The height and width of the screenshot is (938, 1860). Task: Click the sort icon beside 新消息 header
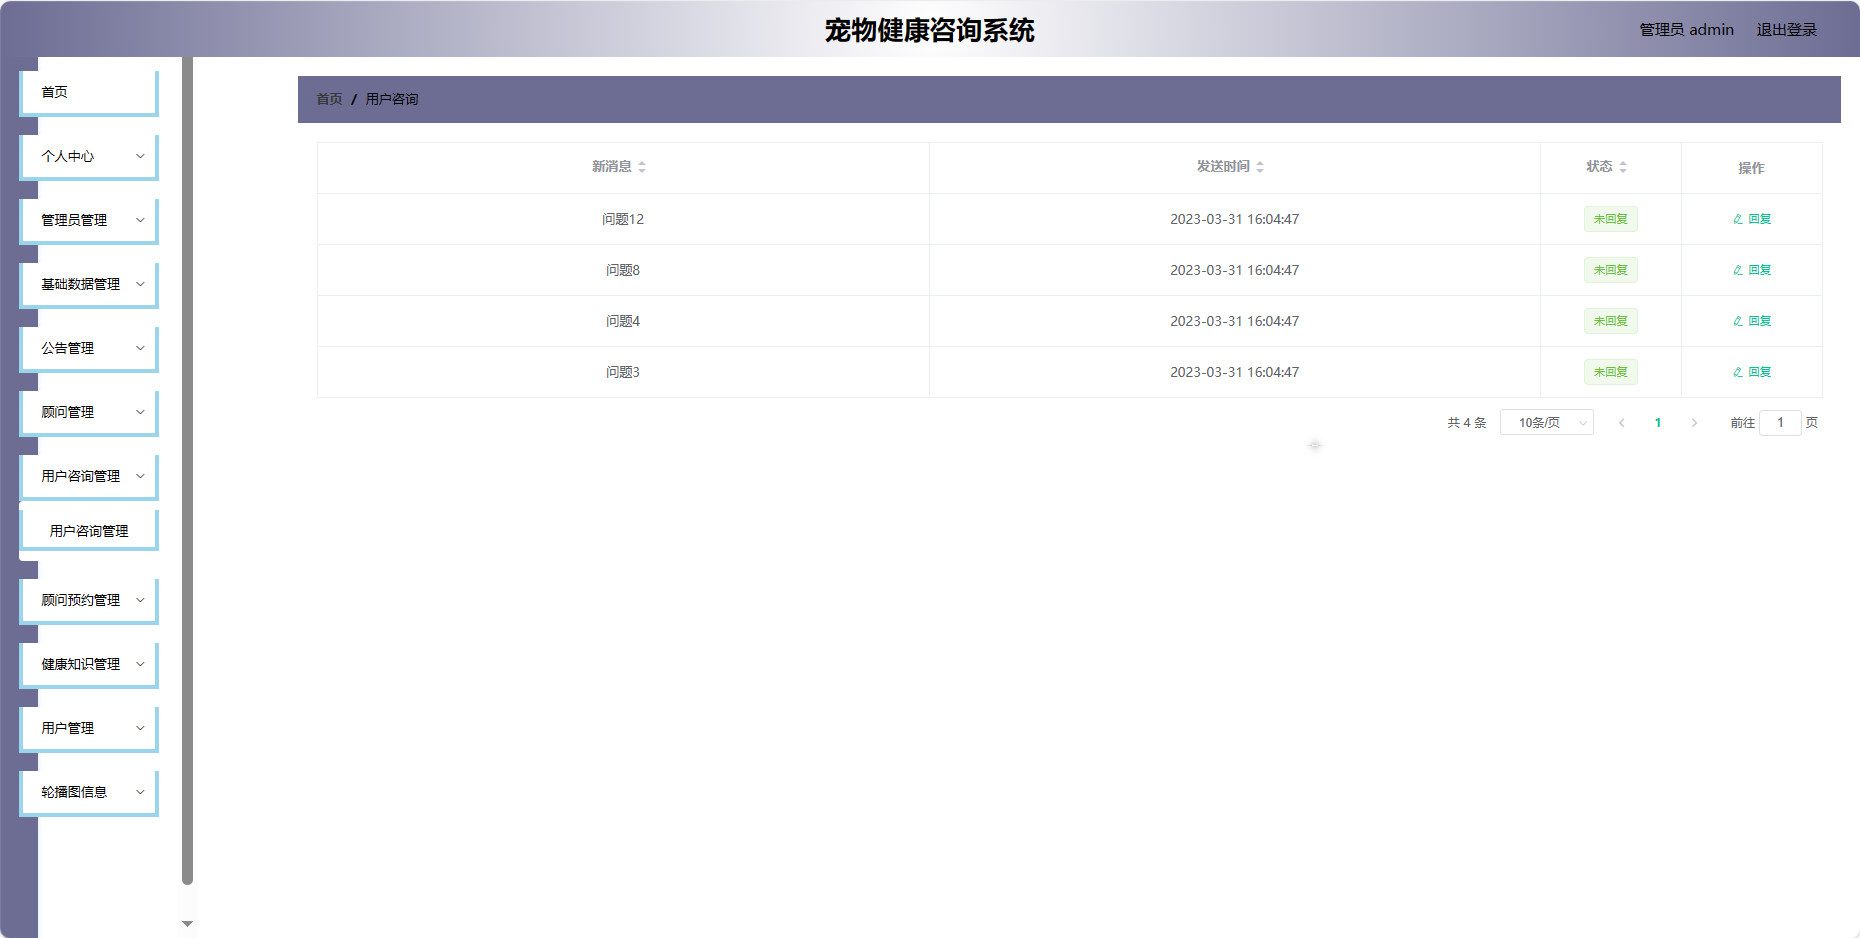(642, 167)
